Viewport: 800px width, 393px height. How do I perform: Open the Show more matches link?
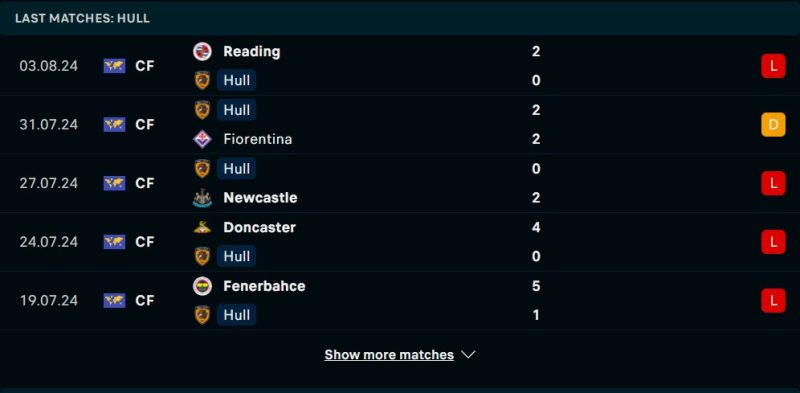[x=389, y=355]
